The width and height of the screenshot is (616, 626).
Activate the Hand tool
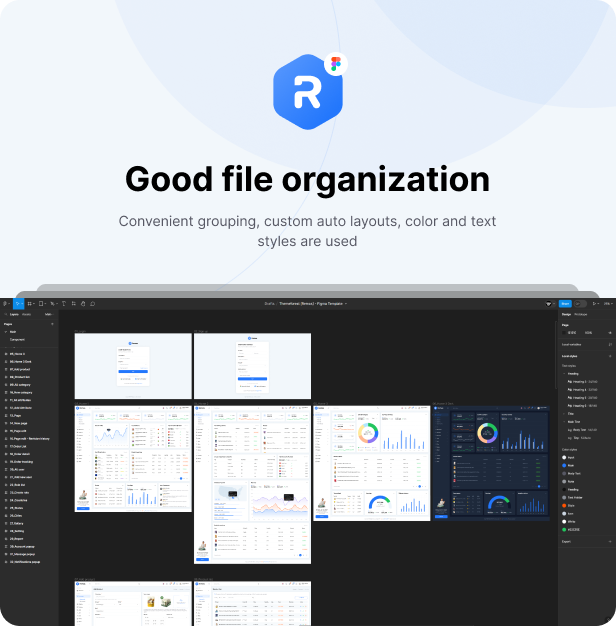point(83,303)
